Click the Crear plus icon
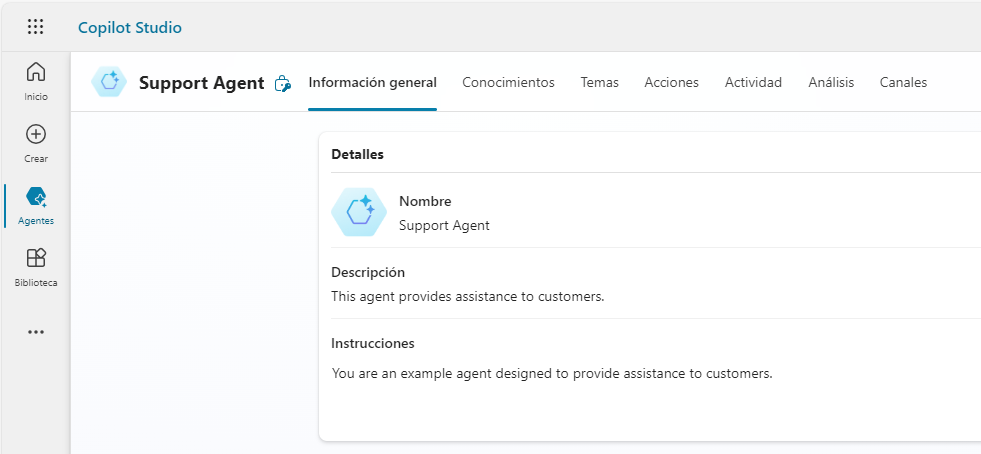The width and height of the screenshot is (981, 454). (36, 134)
